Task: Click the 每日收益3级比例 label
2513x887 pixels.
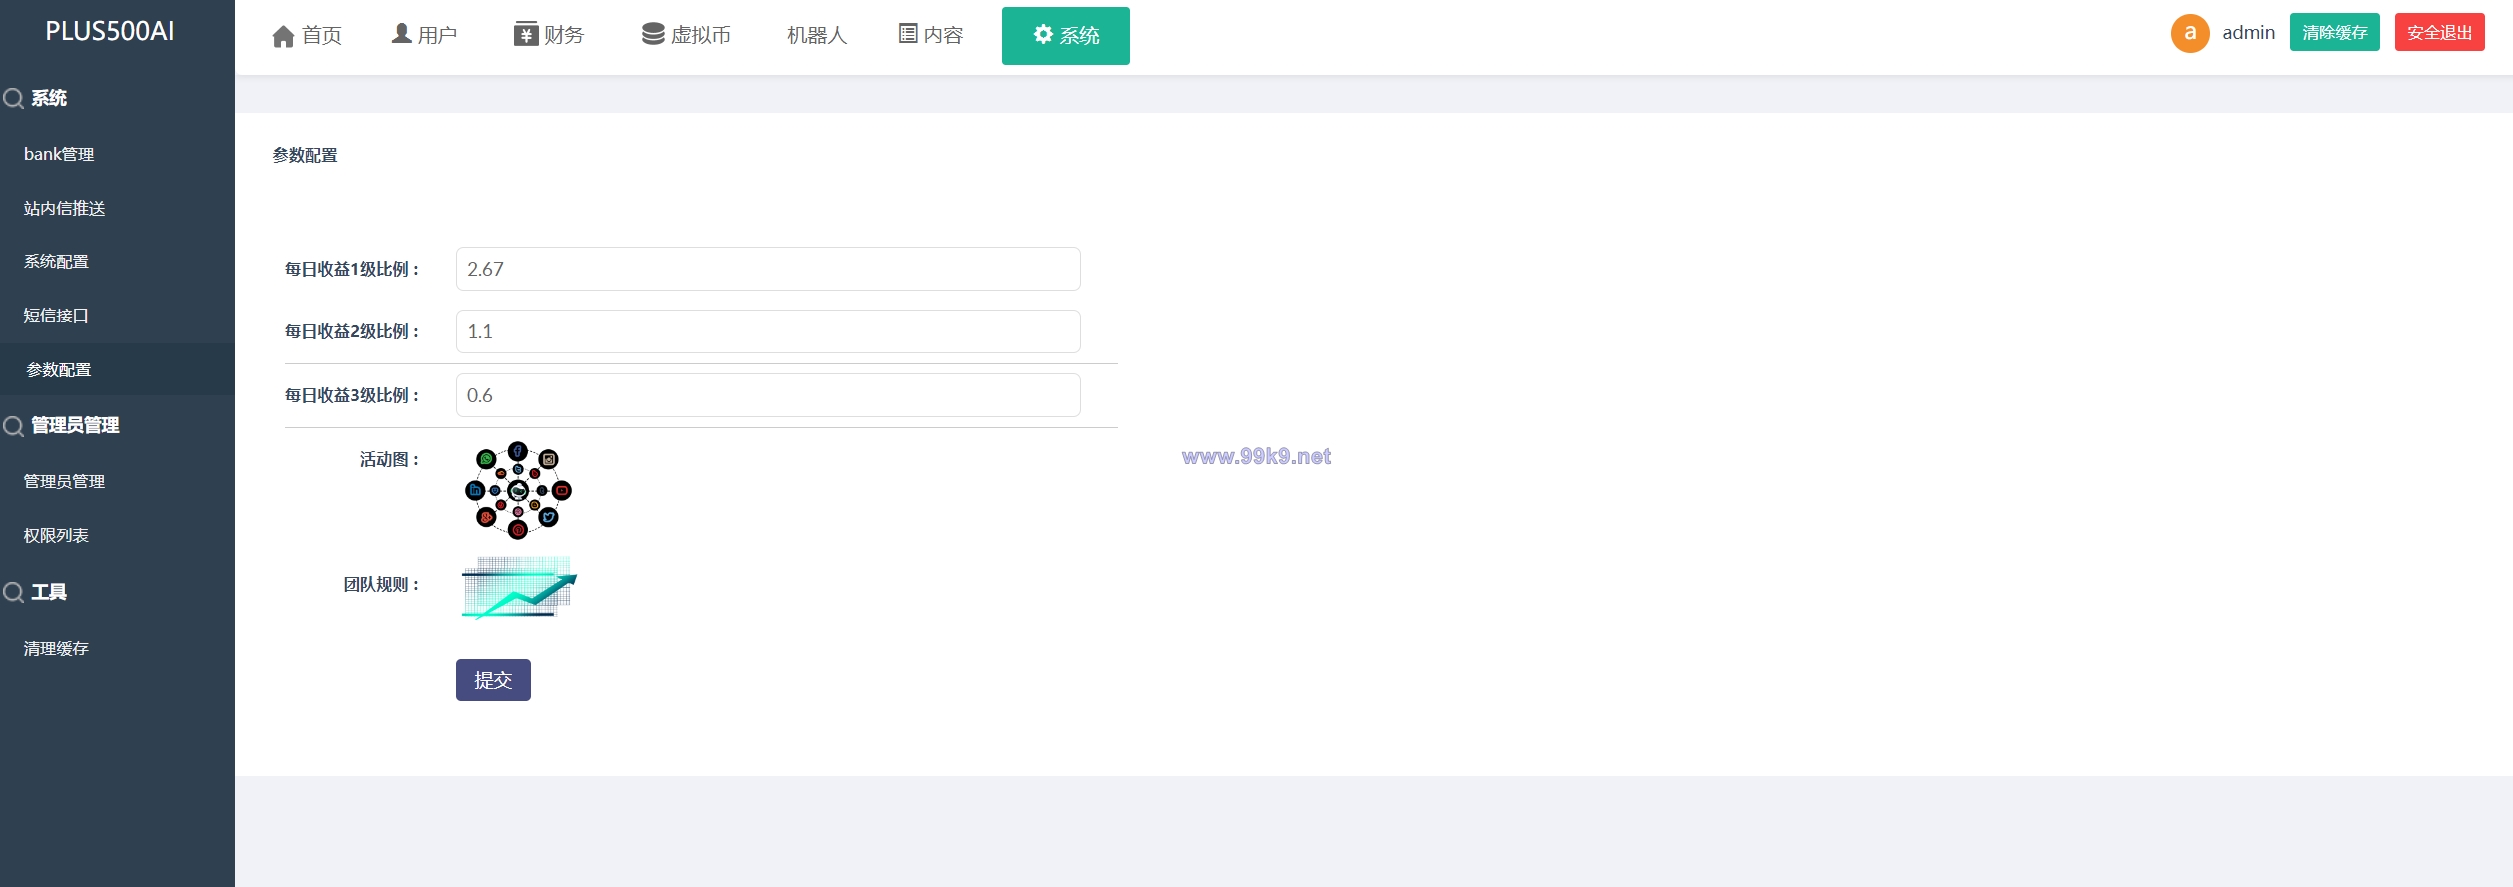Action: click(352, 396)
